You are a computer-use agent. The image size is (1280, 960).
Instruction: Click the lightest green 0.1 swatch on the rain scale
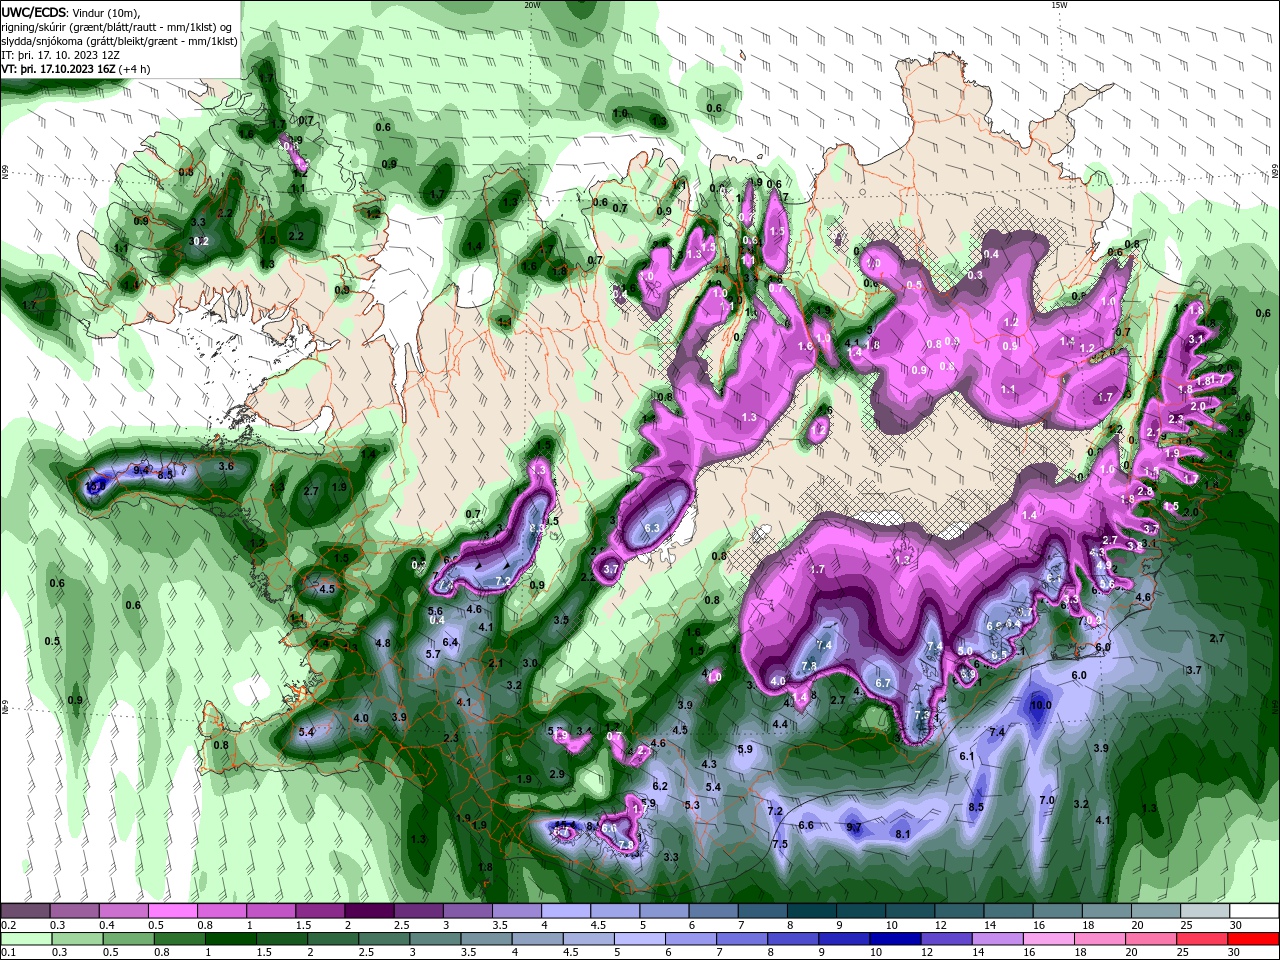coord(25,939)
